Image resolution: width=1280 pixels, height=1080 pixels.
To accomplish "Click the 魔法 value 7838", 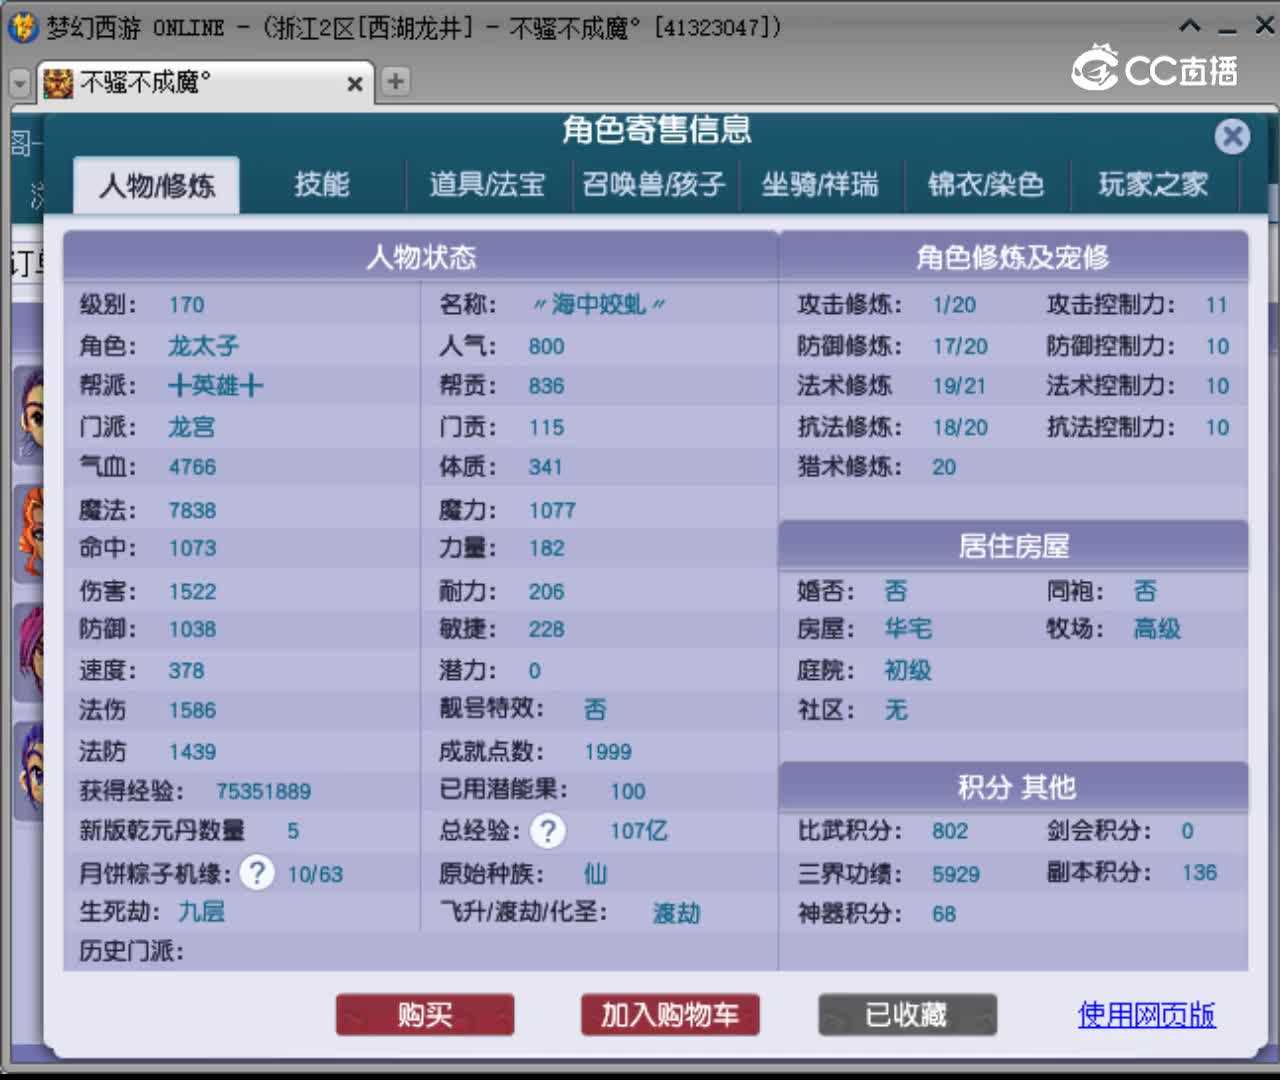I will tap(192, 510).
